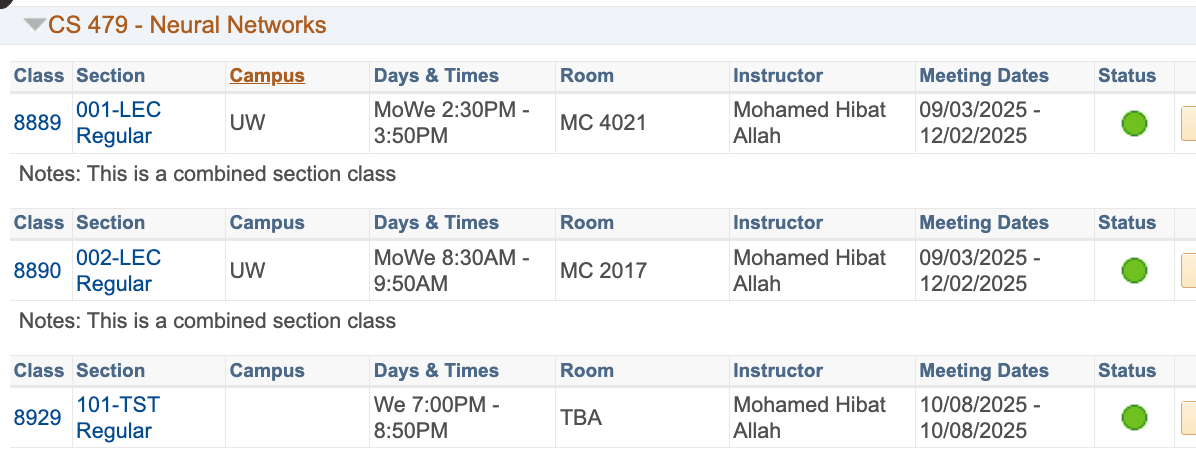Open the 101-TST Regular section link
Screen dimensions: 1196x458
click(x=118, y=418)
